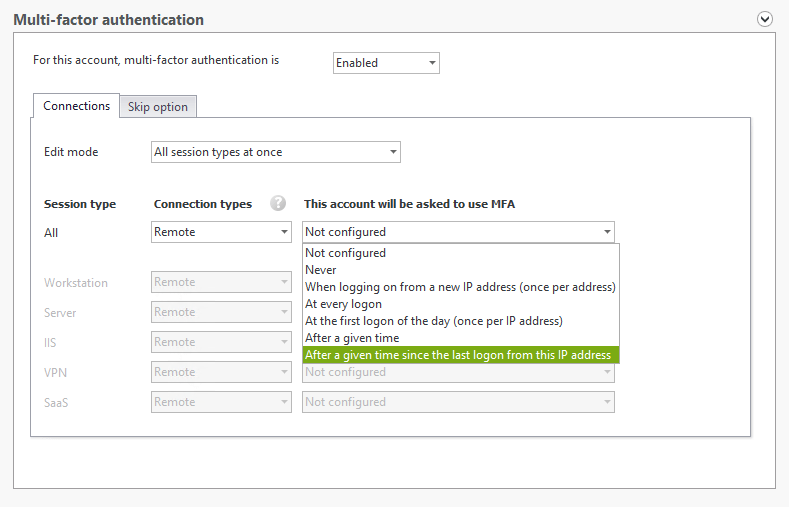Click the IIS Remote connection dropdown
The width and height of the screenshot is (789, 507).
221,342
